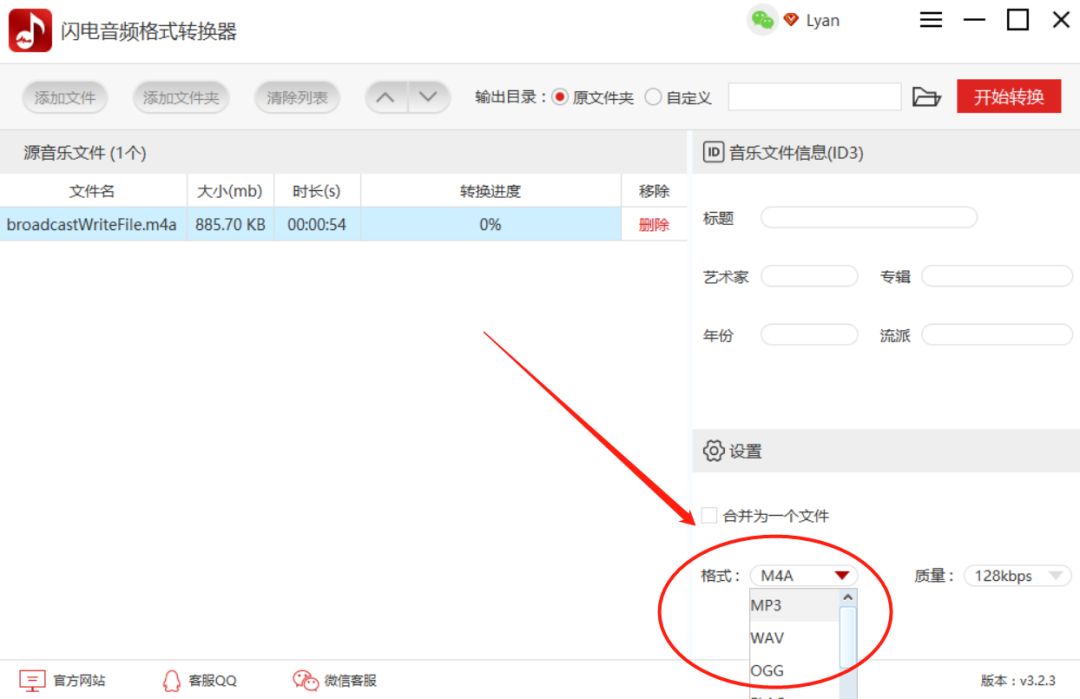Screen dimensions: 1080x699
Task: Click the 流派 genre input field
Action: [x=997, y=335]
